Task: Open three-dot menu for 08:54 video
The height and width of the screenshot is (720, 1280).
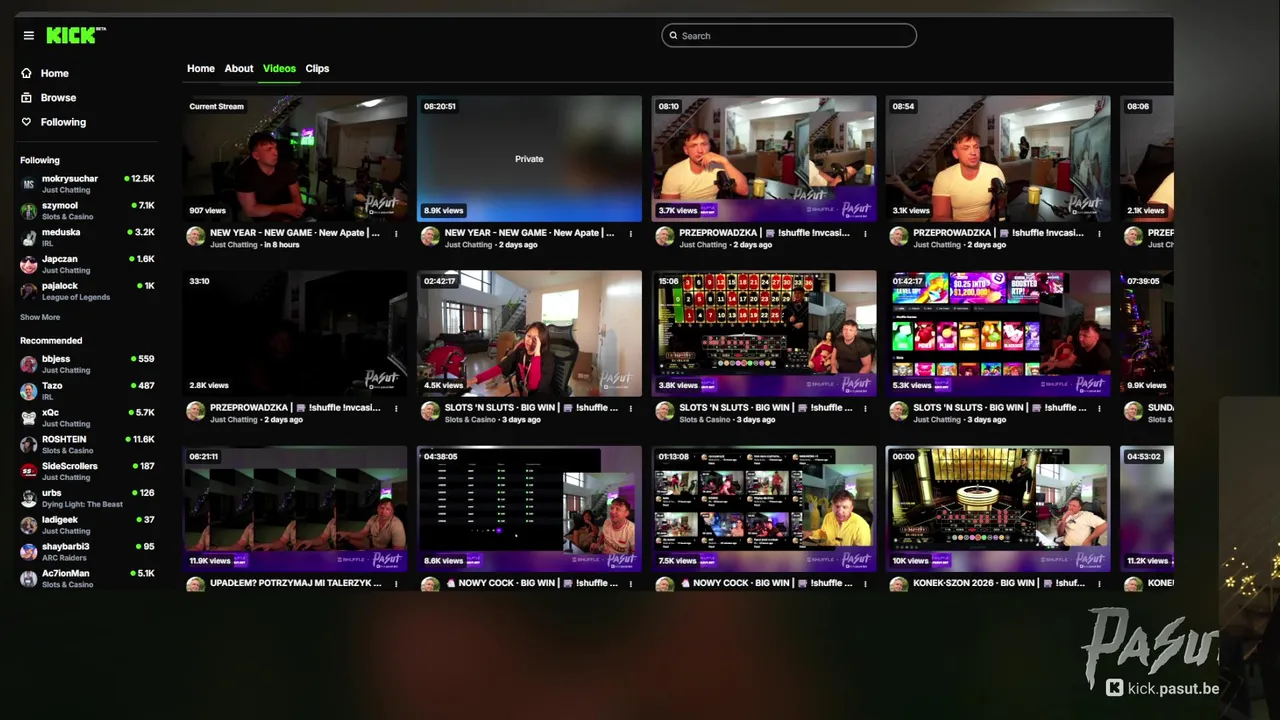Action: tap(1099, 234)
